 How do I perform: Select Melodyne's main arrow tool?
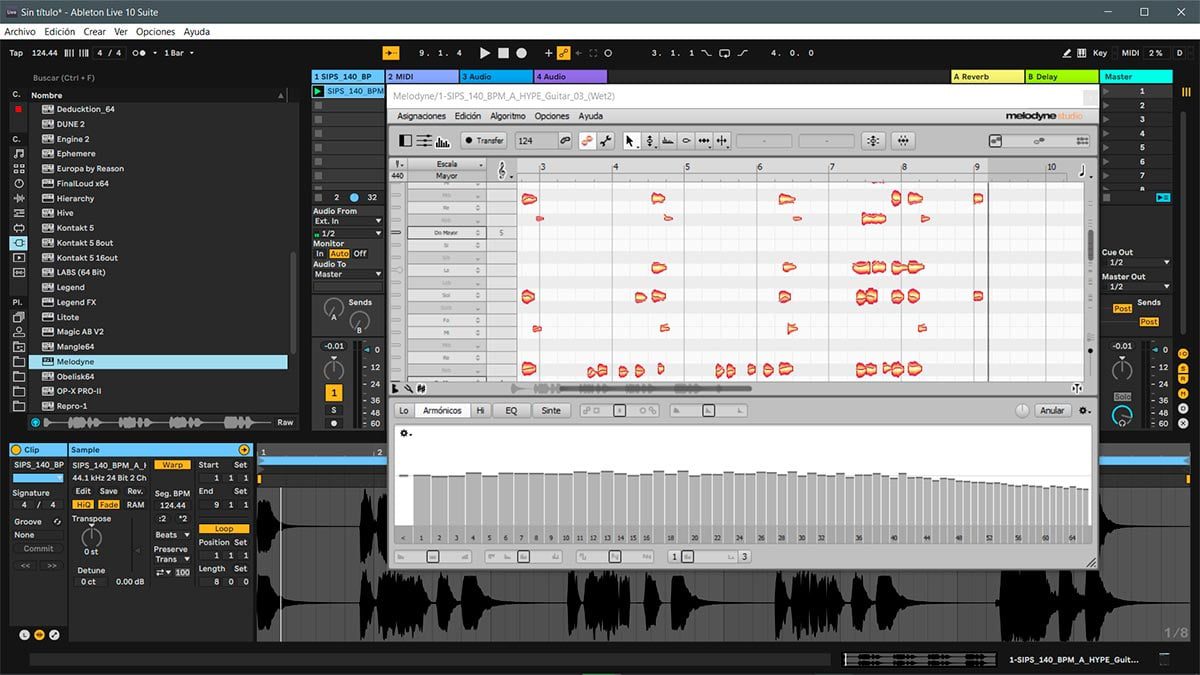click(x=630, y=141)
